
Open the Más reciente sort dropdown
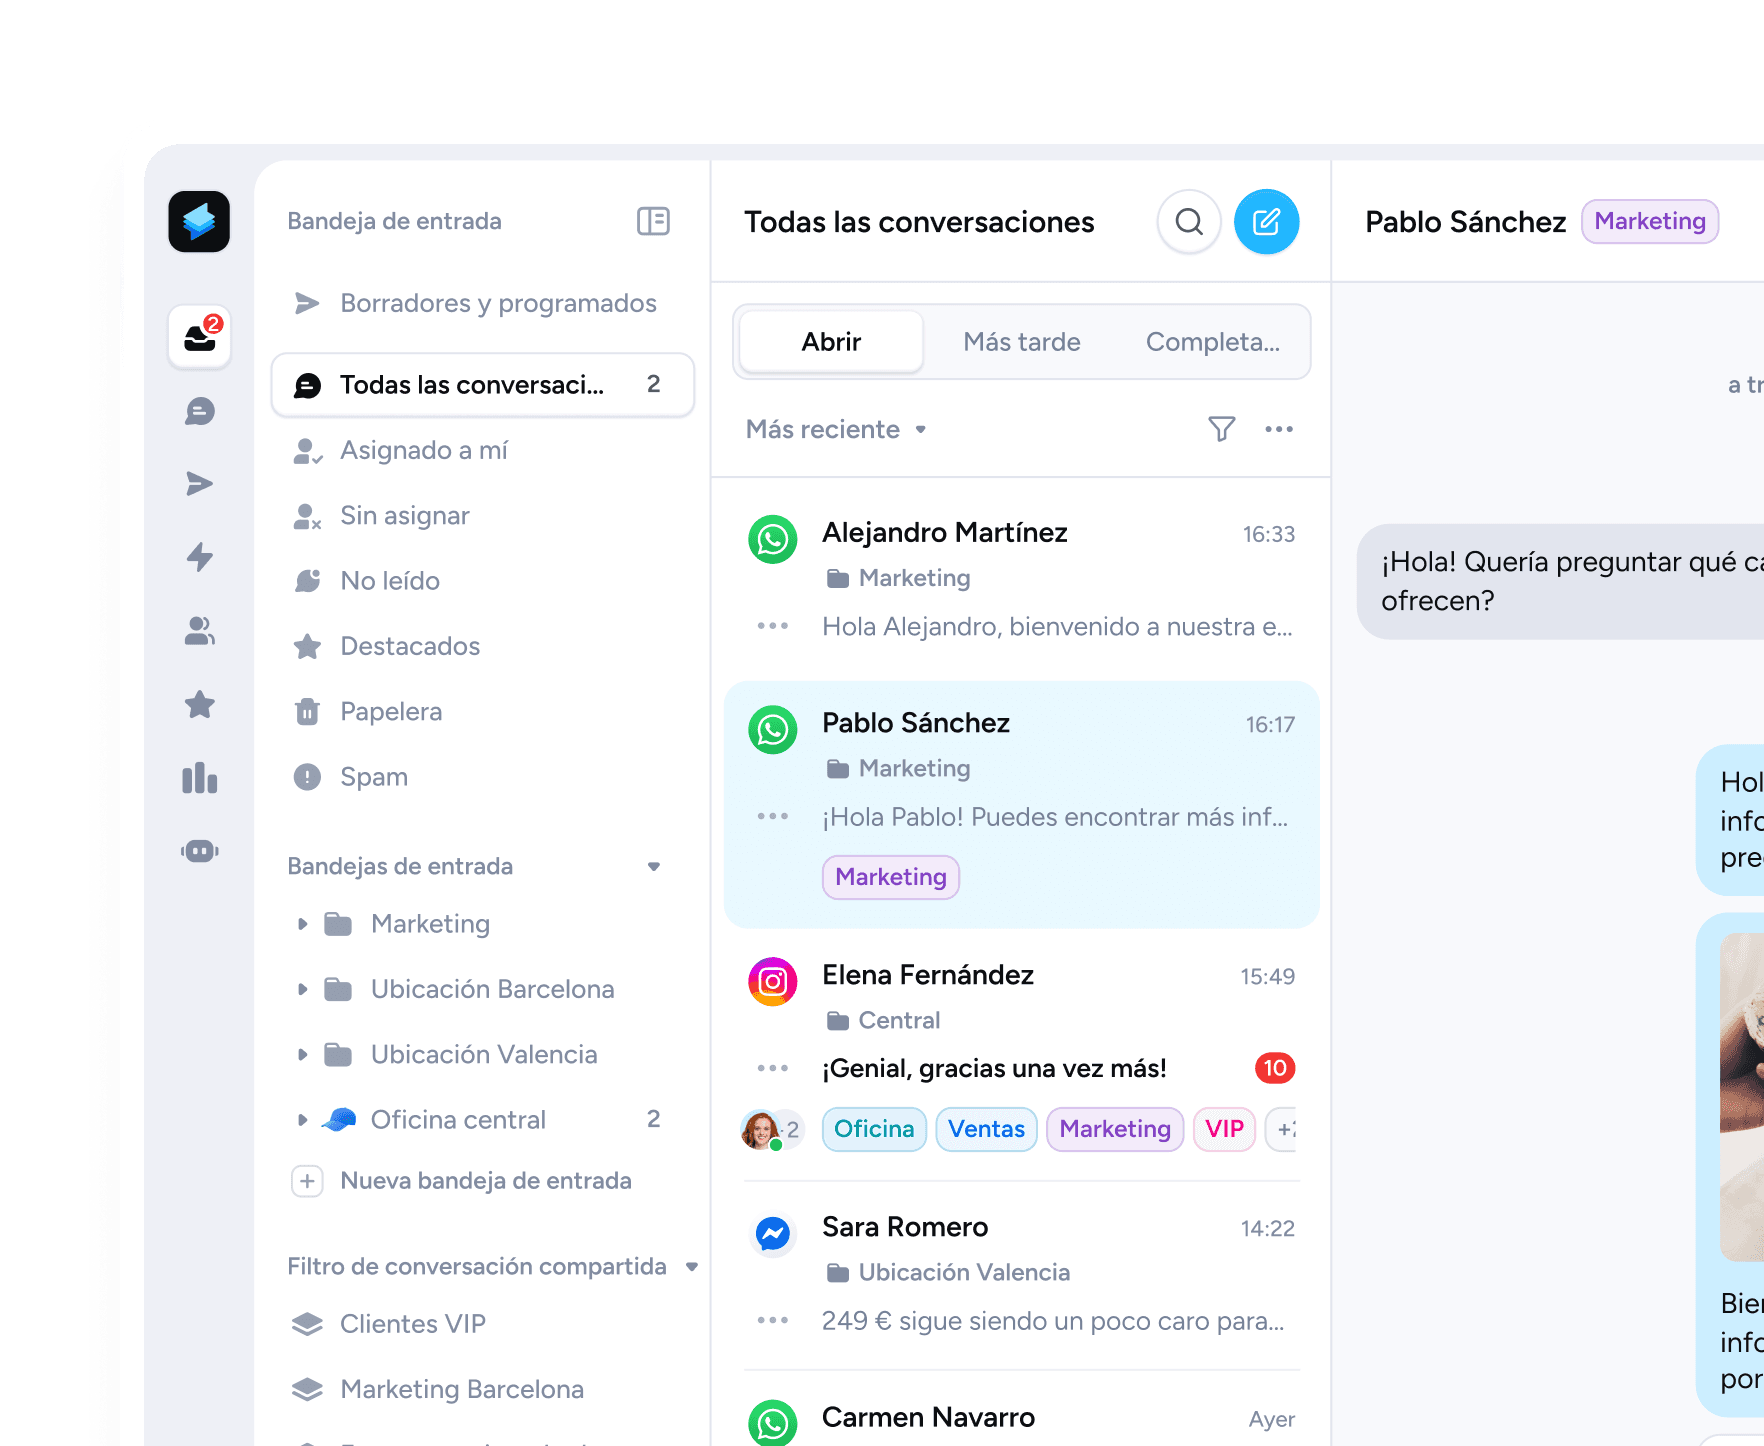click(836, 429)
